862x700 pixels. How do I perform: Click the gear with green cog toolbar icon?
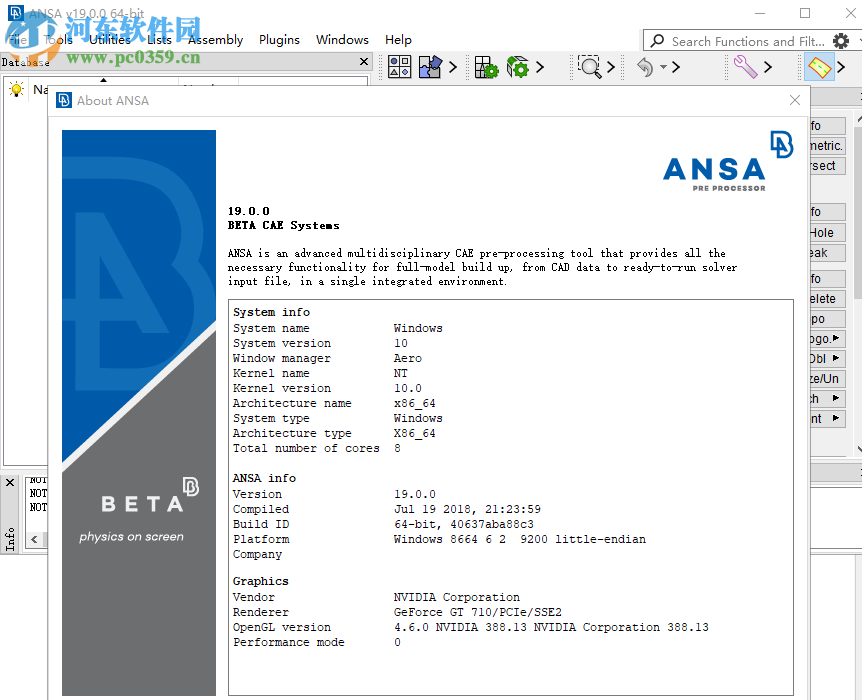point(516,66)
